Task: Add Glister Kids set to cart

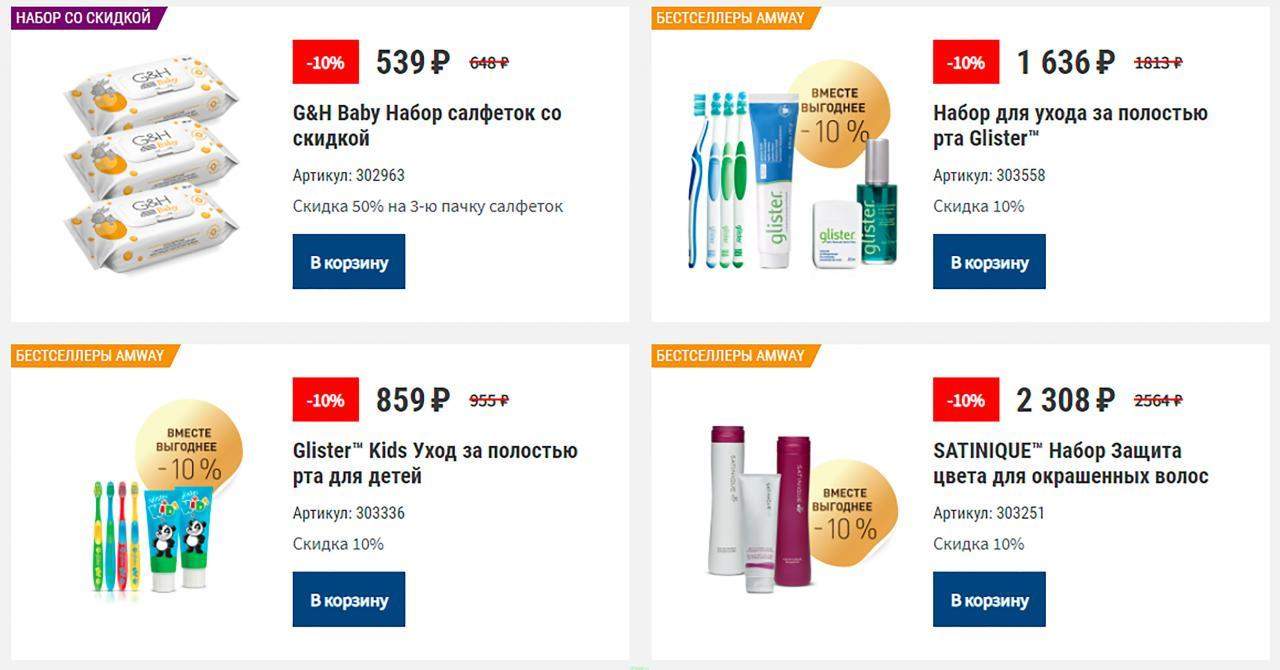Action: 348,599
